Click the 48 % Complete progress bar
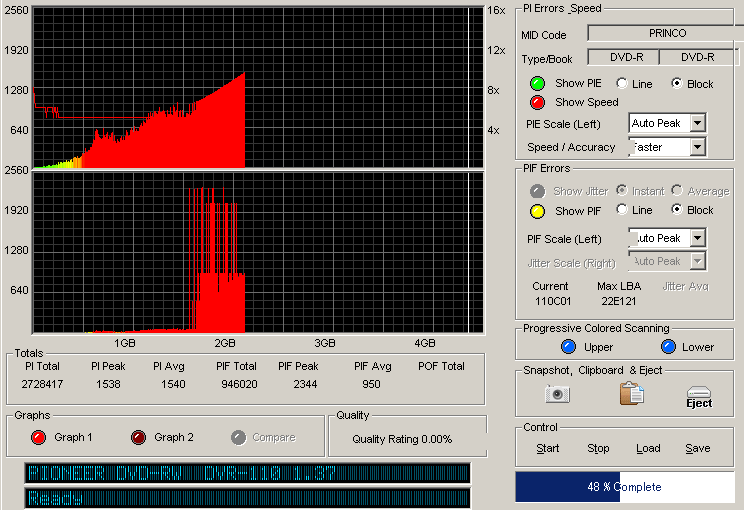 click(624, 487)
